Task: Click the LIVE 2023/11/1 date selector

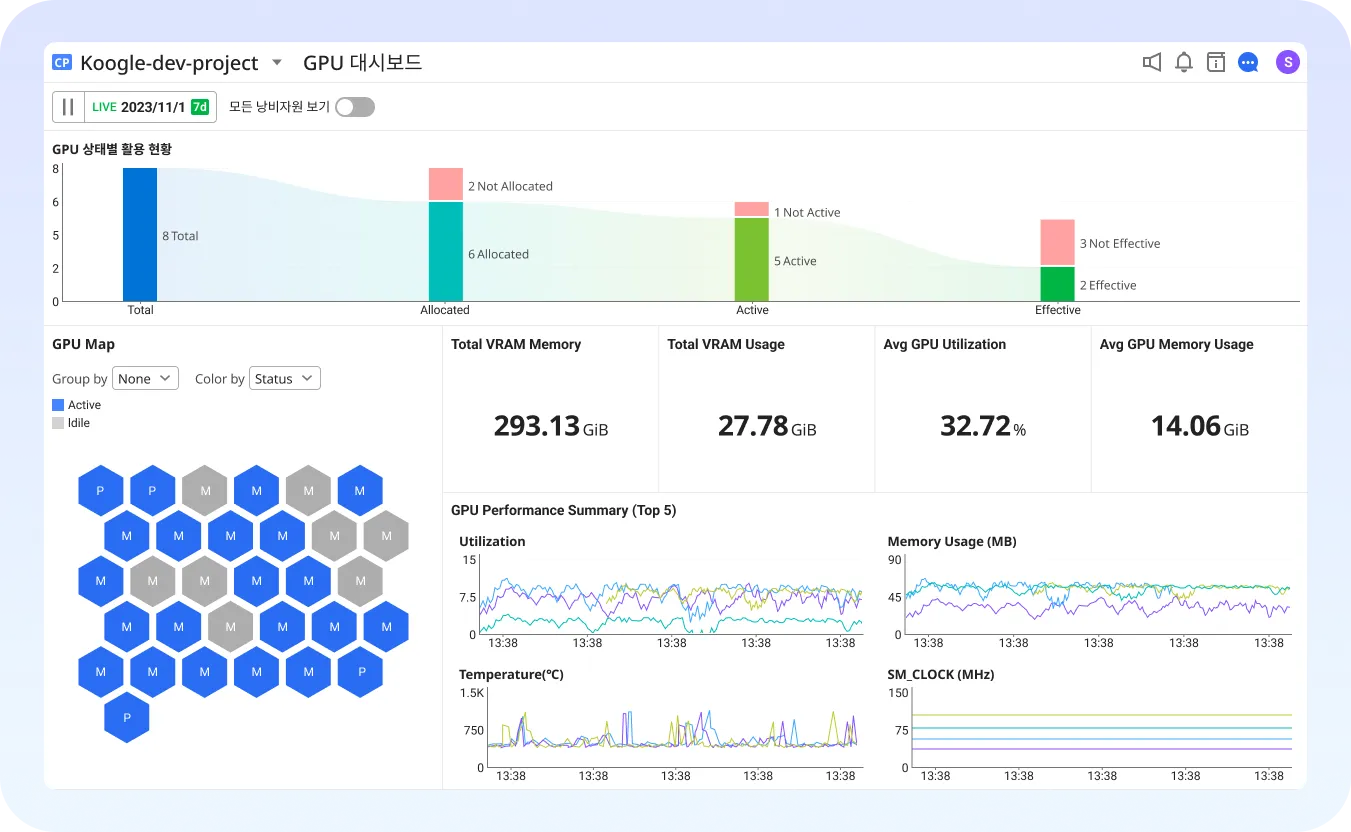Action: coord(150,107)
